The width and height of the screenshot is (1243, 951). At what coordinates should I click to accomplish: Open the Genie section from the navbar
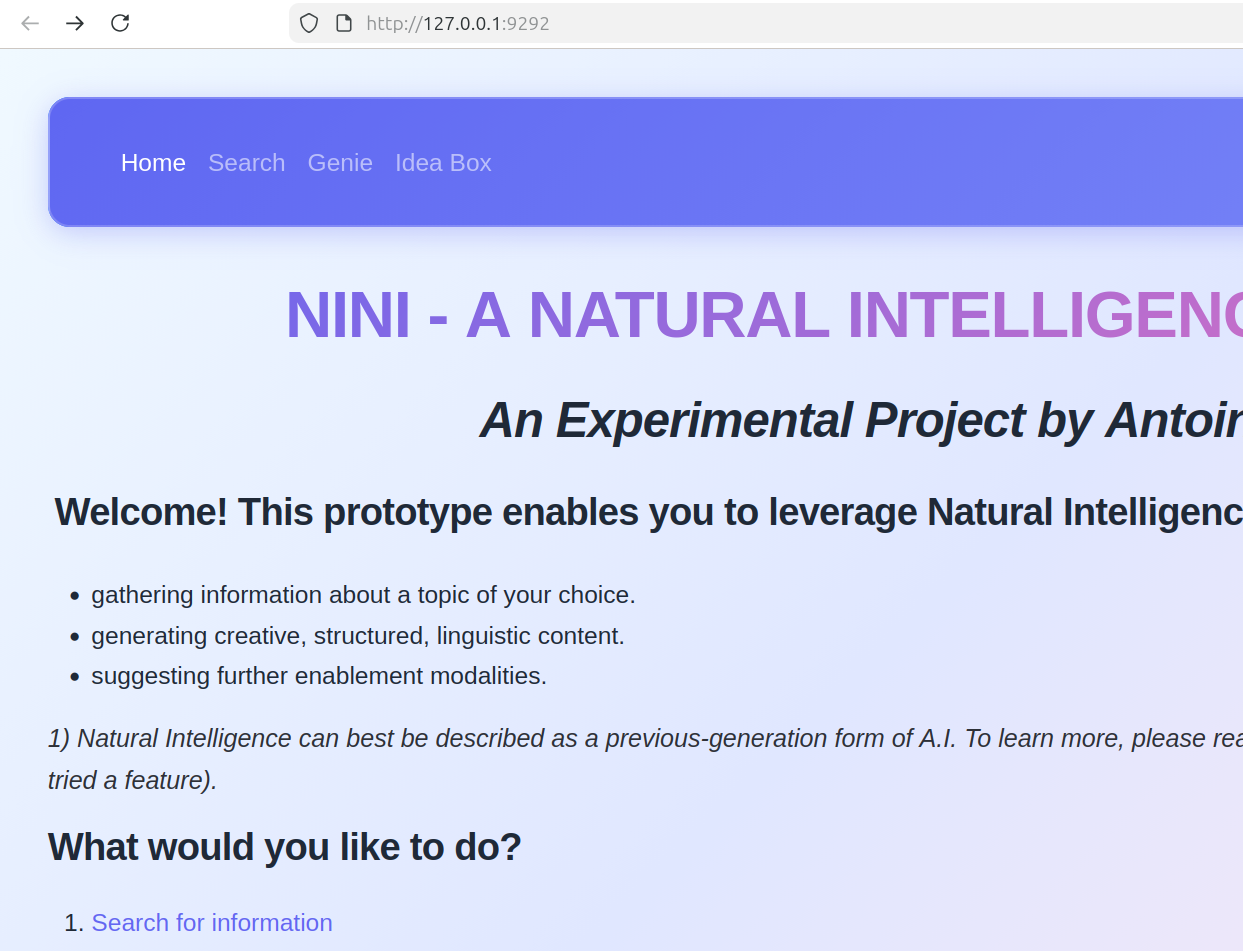340,162
